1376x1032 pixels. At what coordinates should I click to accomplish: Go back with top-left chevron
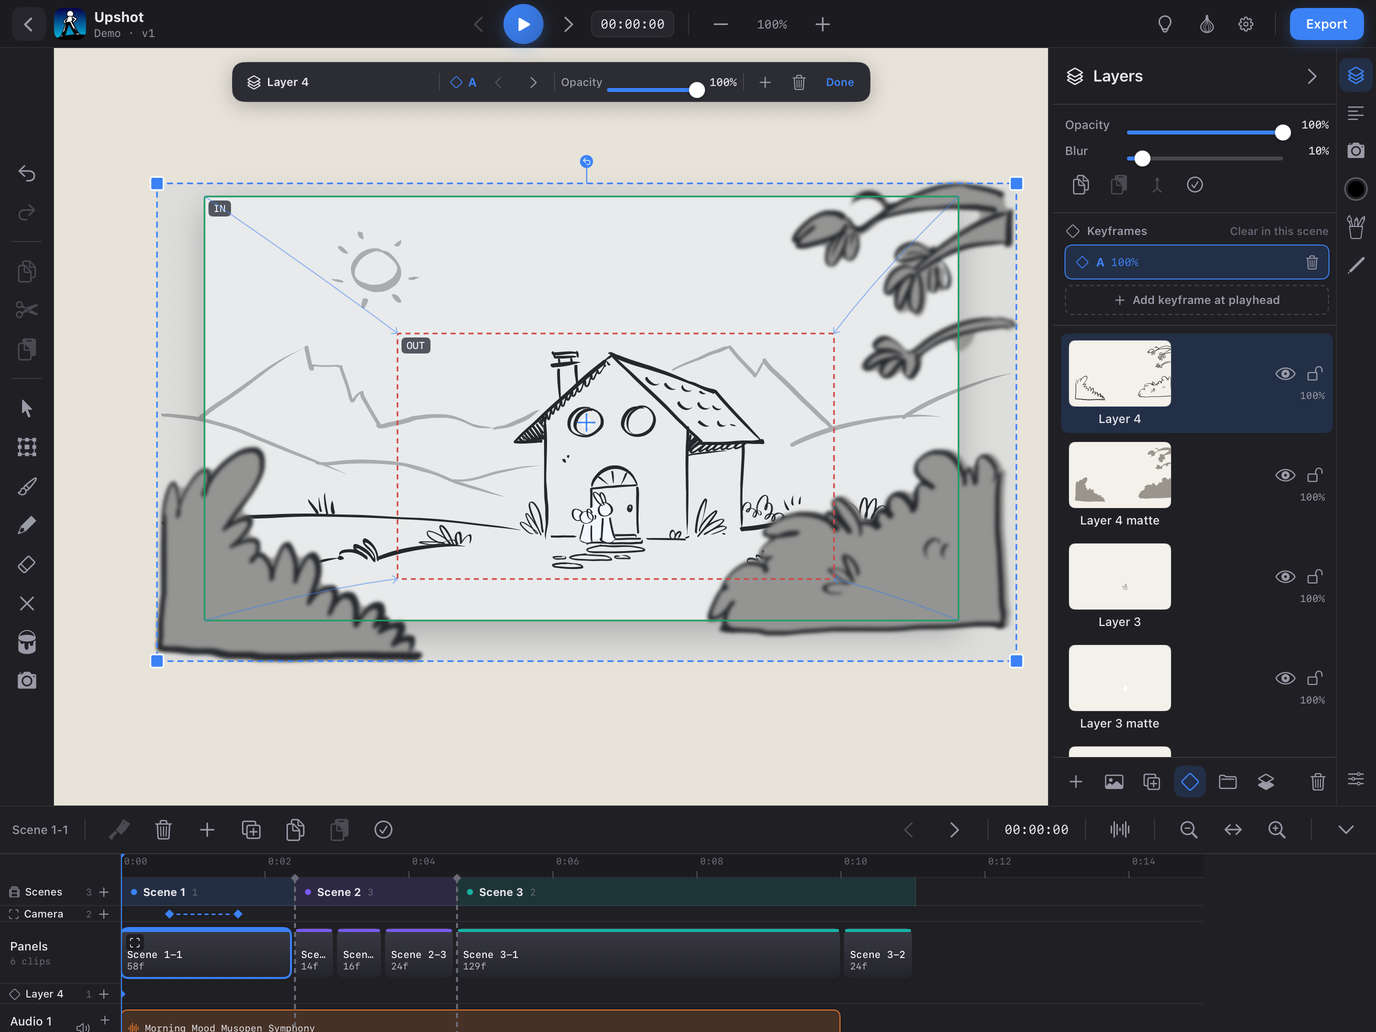pos(28,24)
